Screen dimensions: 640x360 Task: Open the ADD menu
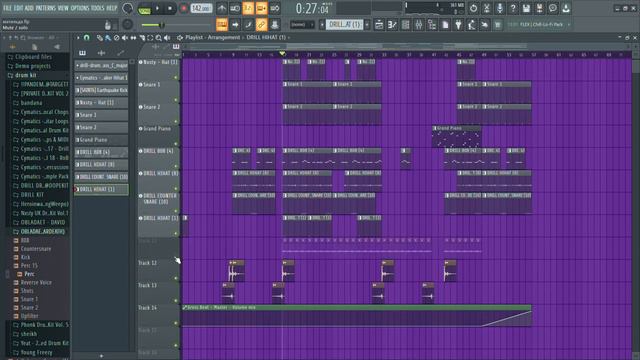[x=29, y=8]
